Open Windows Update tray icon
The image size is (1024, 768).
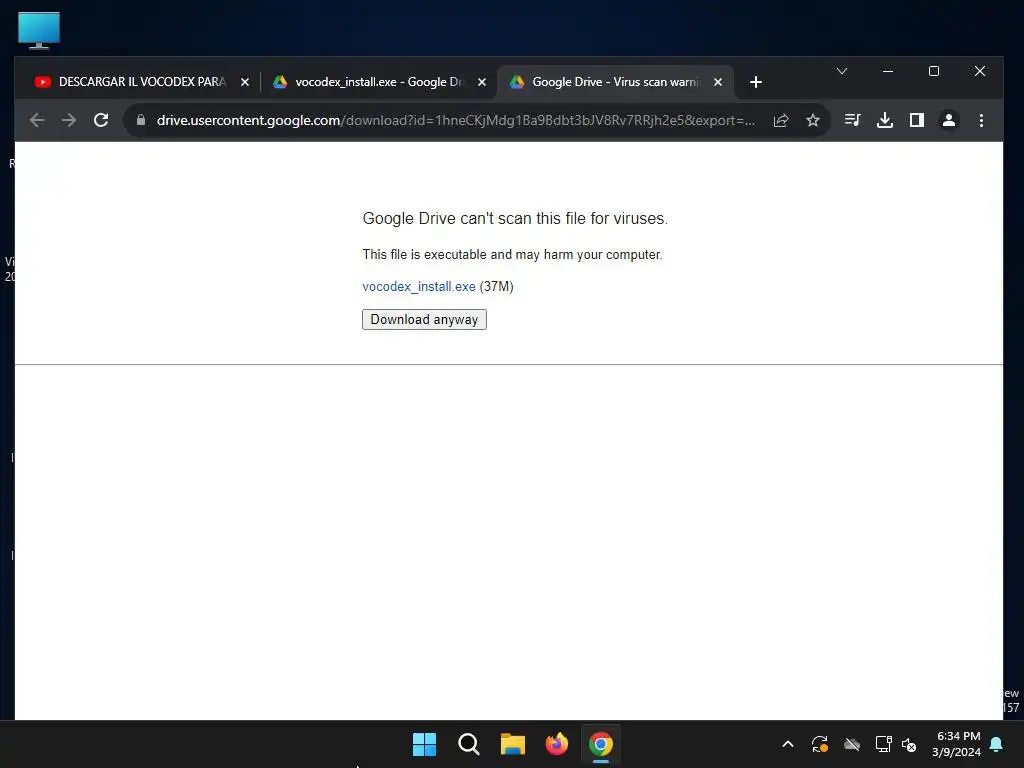click(x=820, y=744)
